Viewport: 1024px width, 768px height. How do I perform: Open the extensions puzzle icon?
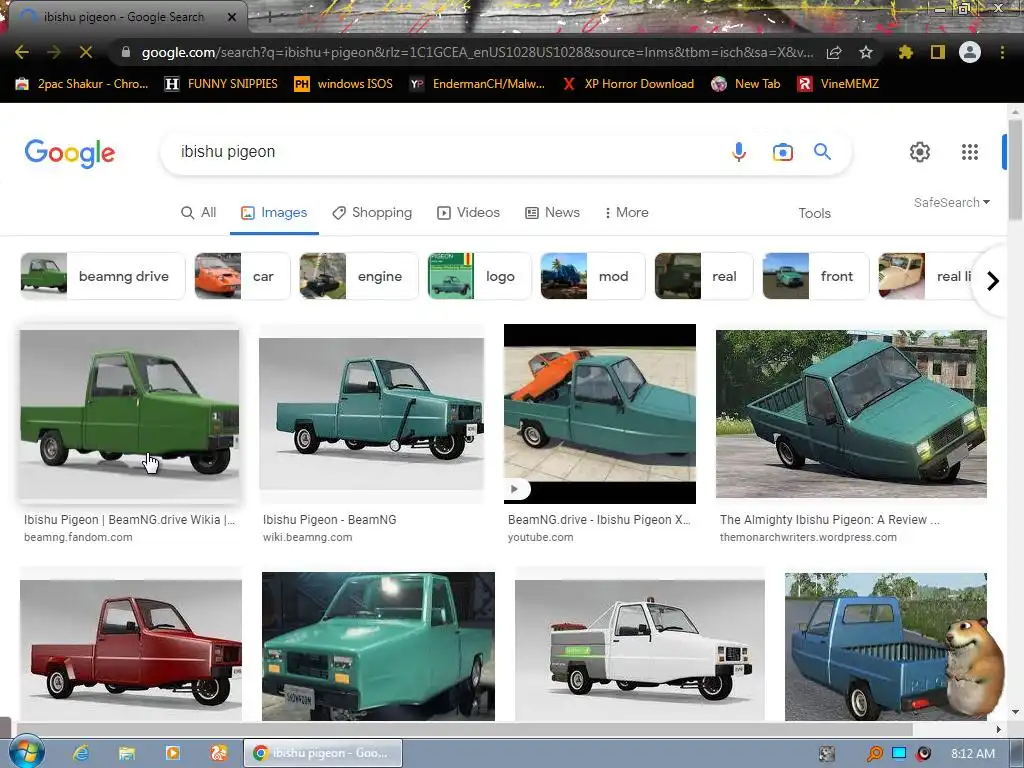coord(905,52)
